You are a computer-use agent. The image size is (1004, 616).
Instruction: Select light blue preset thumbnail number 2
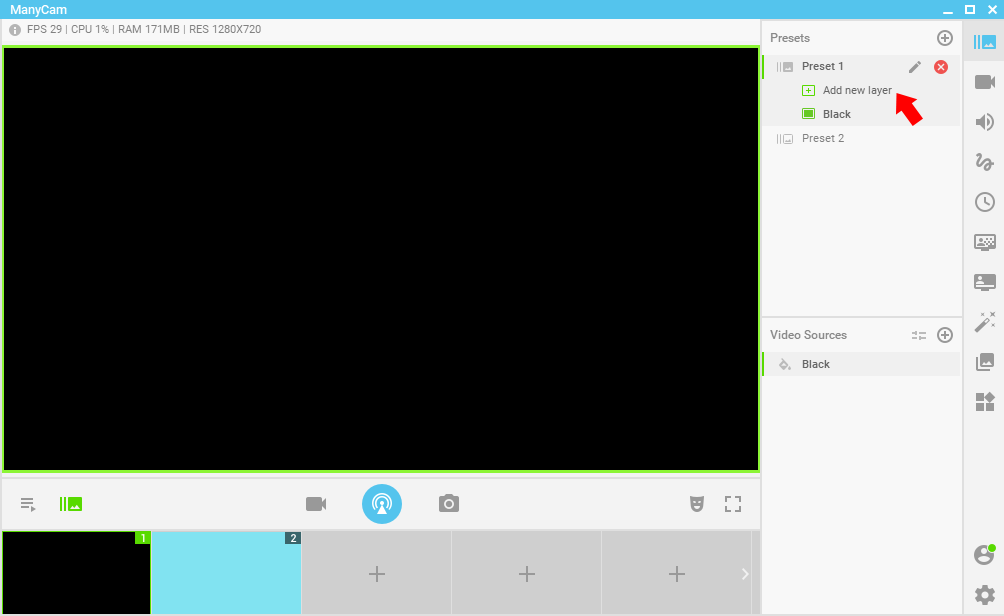[x=226, y=572]
